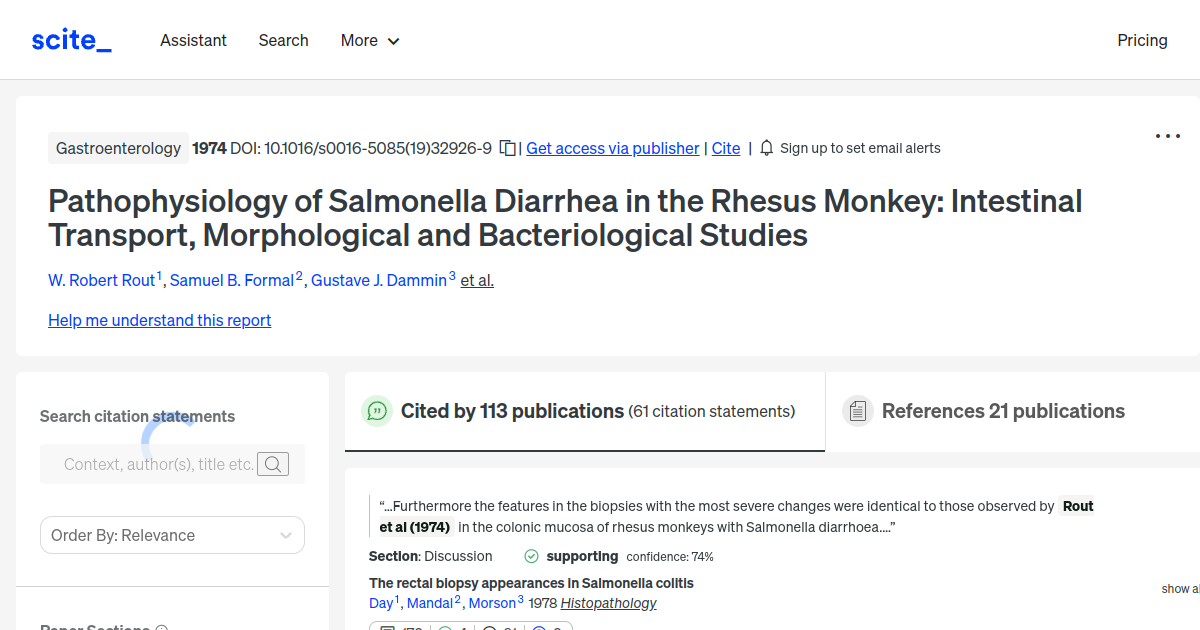Open the three-dot overflow menu
Image resolution: width=1200 pixels, height=630 pixels.
coord(1167,136)
